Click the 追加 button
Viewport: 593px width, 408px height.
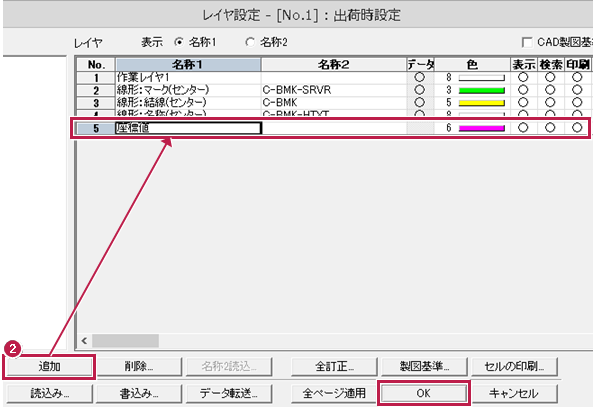pos(49,366)
